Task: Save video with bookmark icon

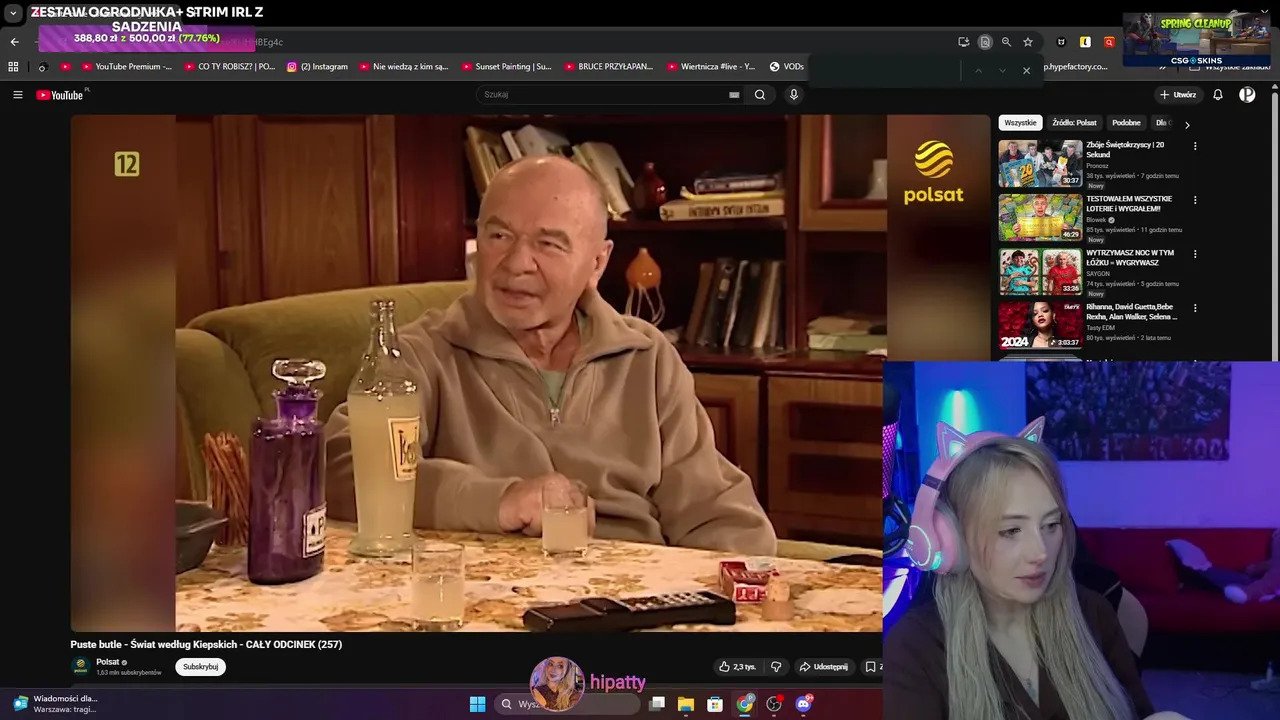Action: (871, 667)
